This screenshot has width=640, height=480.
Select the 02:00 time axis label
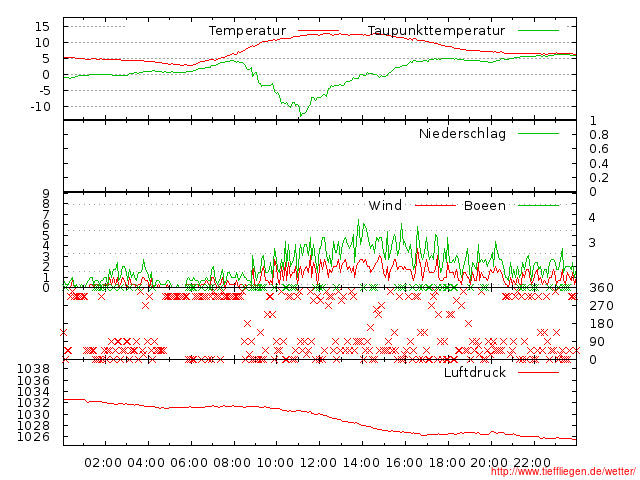tap(103, 463)
